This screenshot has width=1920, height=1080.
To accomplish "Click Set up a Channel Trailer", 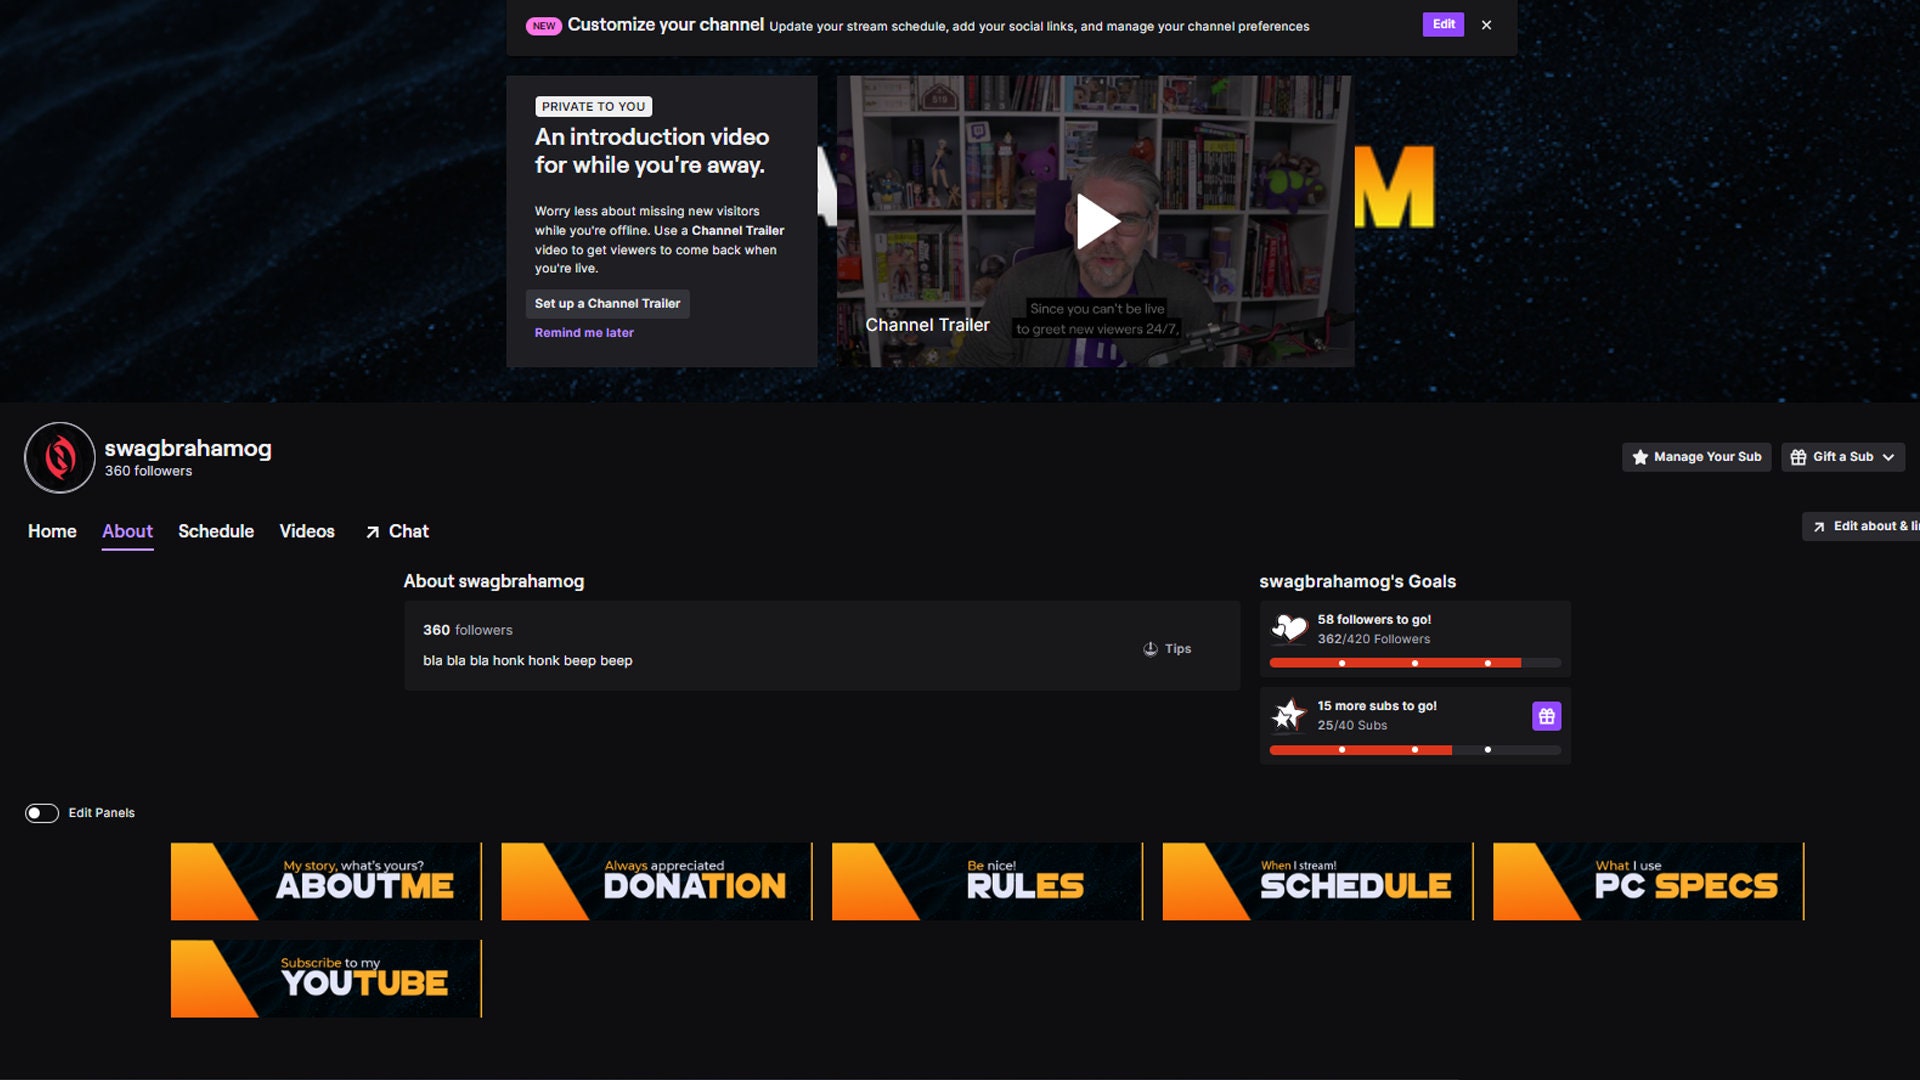I will (x=607, y=303).
